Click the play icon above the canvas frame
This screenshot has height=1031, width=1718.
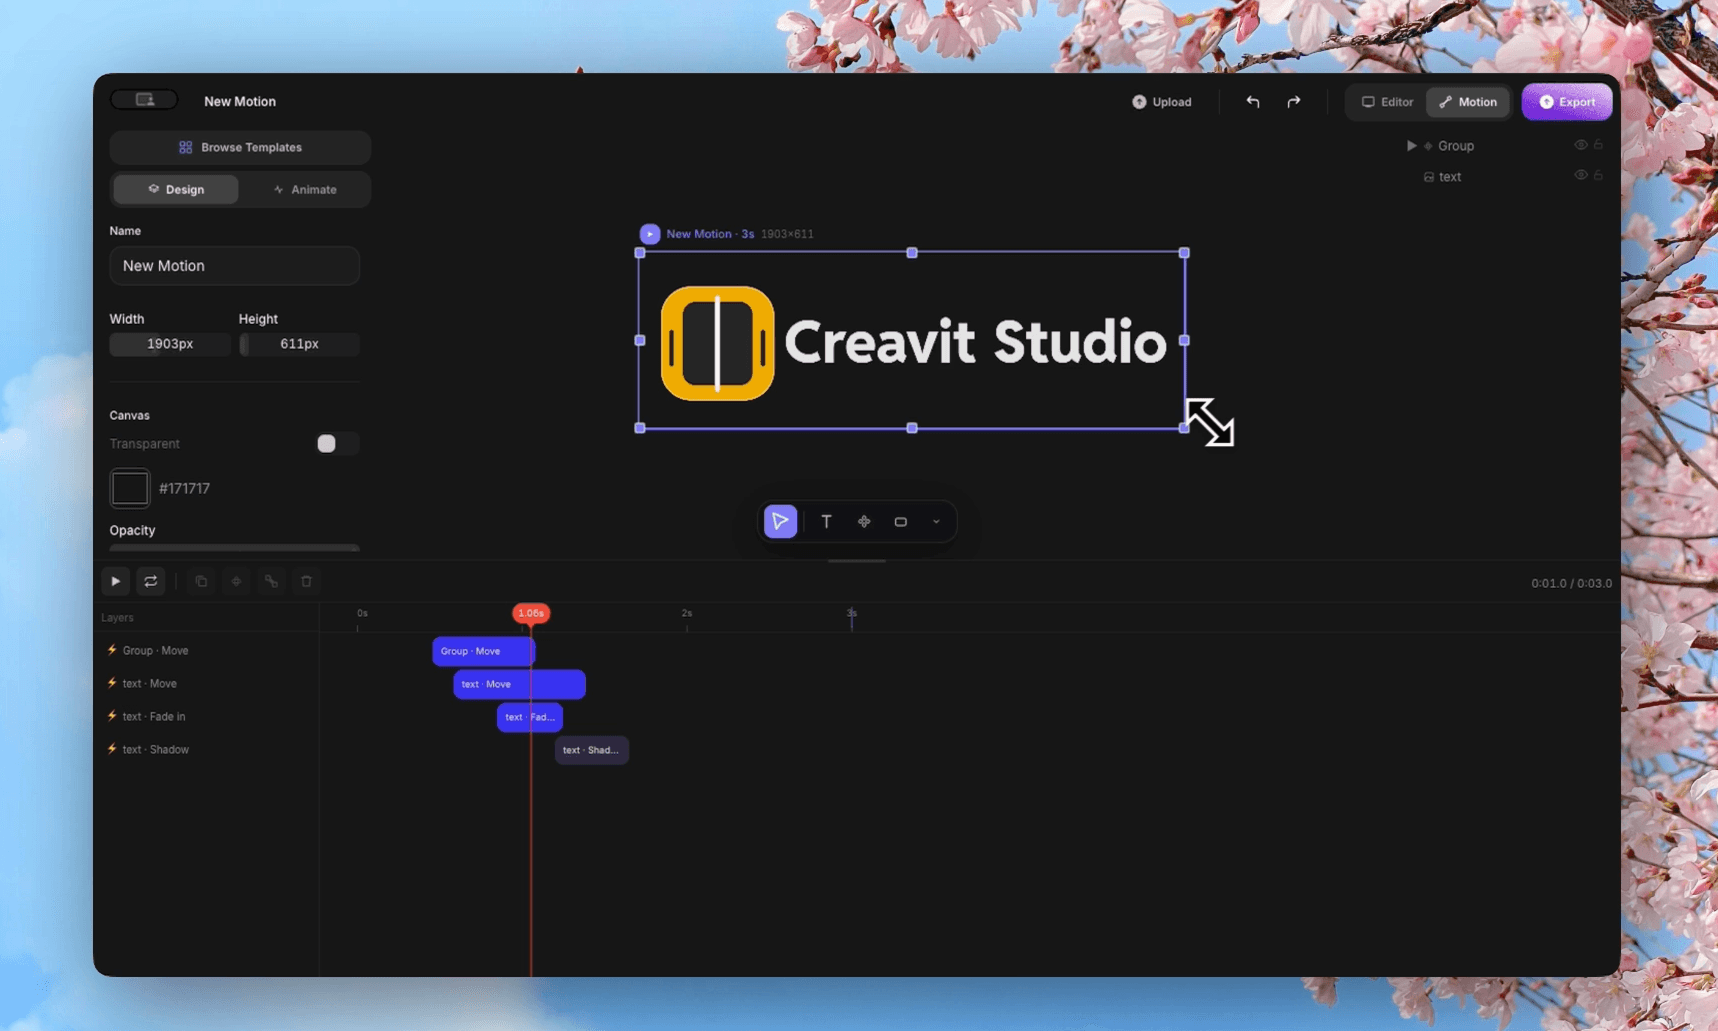pos(650,234)
